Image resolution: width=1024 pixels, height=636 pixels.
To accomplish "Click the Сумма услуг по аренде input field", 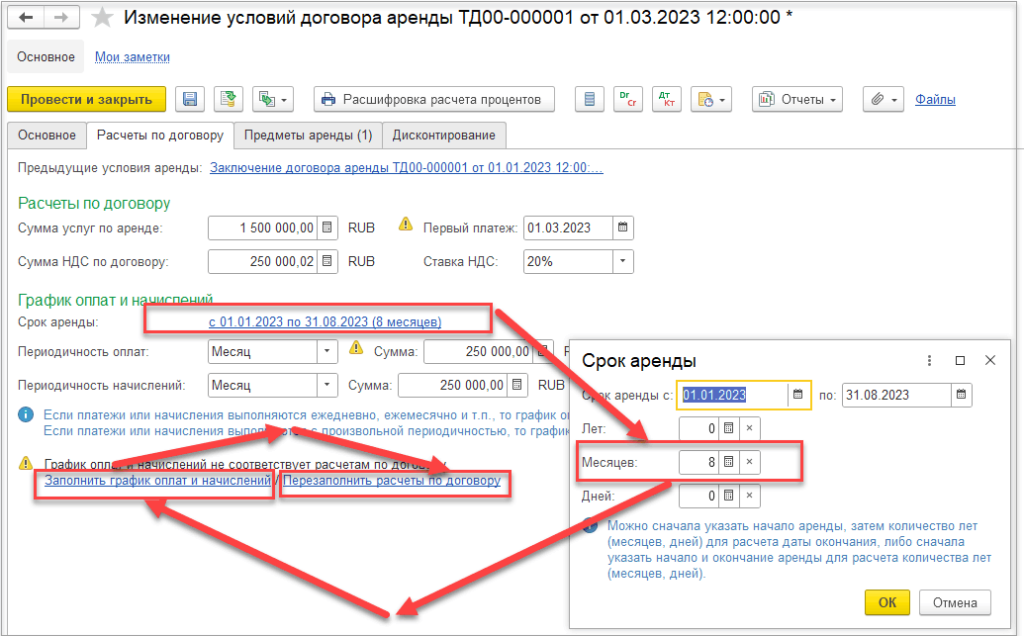I will (x=265, y=227).
